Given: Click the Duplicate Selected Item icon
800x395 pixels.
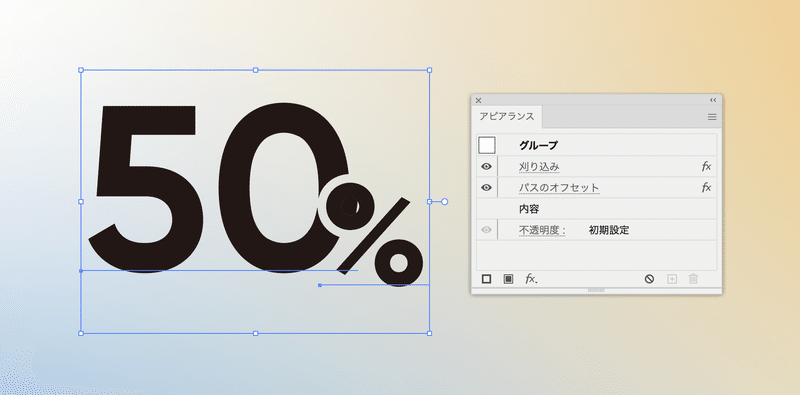Looking at the screenshot, I should pos(672,279).
